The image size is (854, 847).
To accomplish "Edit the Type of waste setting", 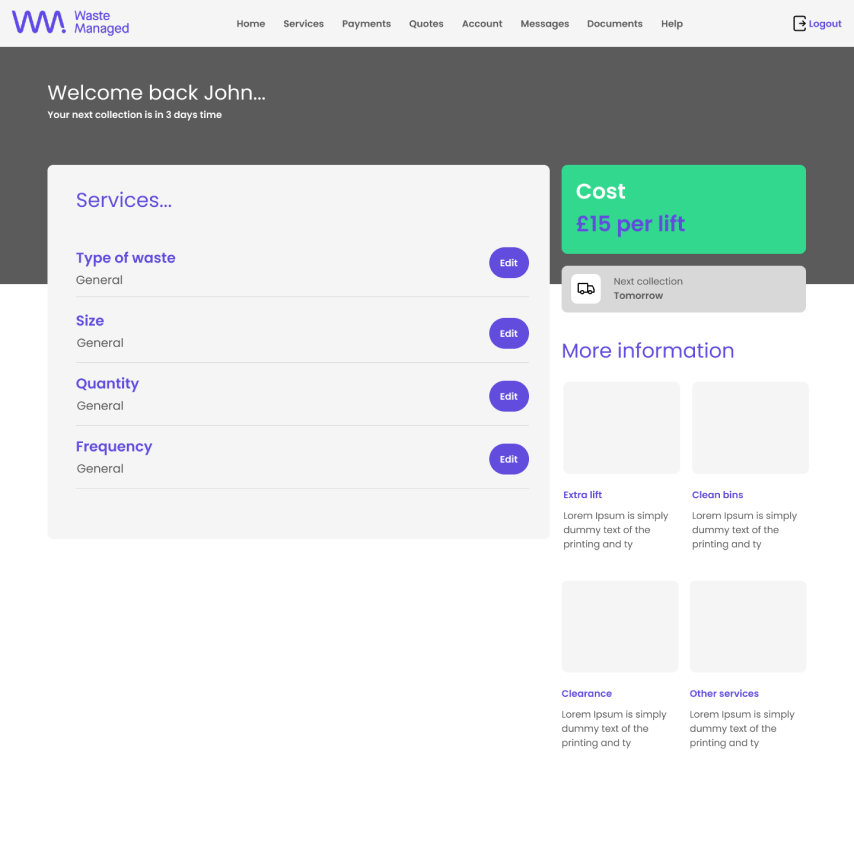I will (509, 263).
